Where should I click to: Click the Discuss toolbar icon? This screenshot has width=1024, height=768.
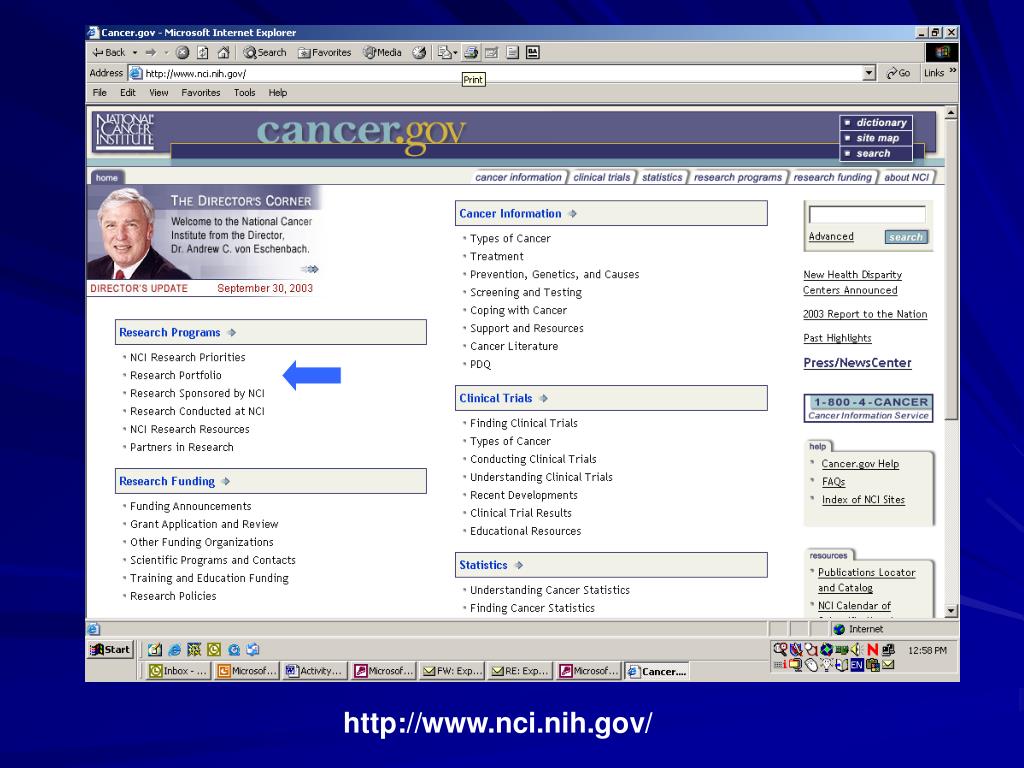513,52
